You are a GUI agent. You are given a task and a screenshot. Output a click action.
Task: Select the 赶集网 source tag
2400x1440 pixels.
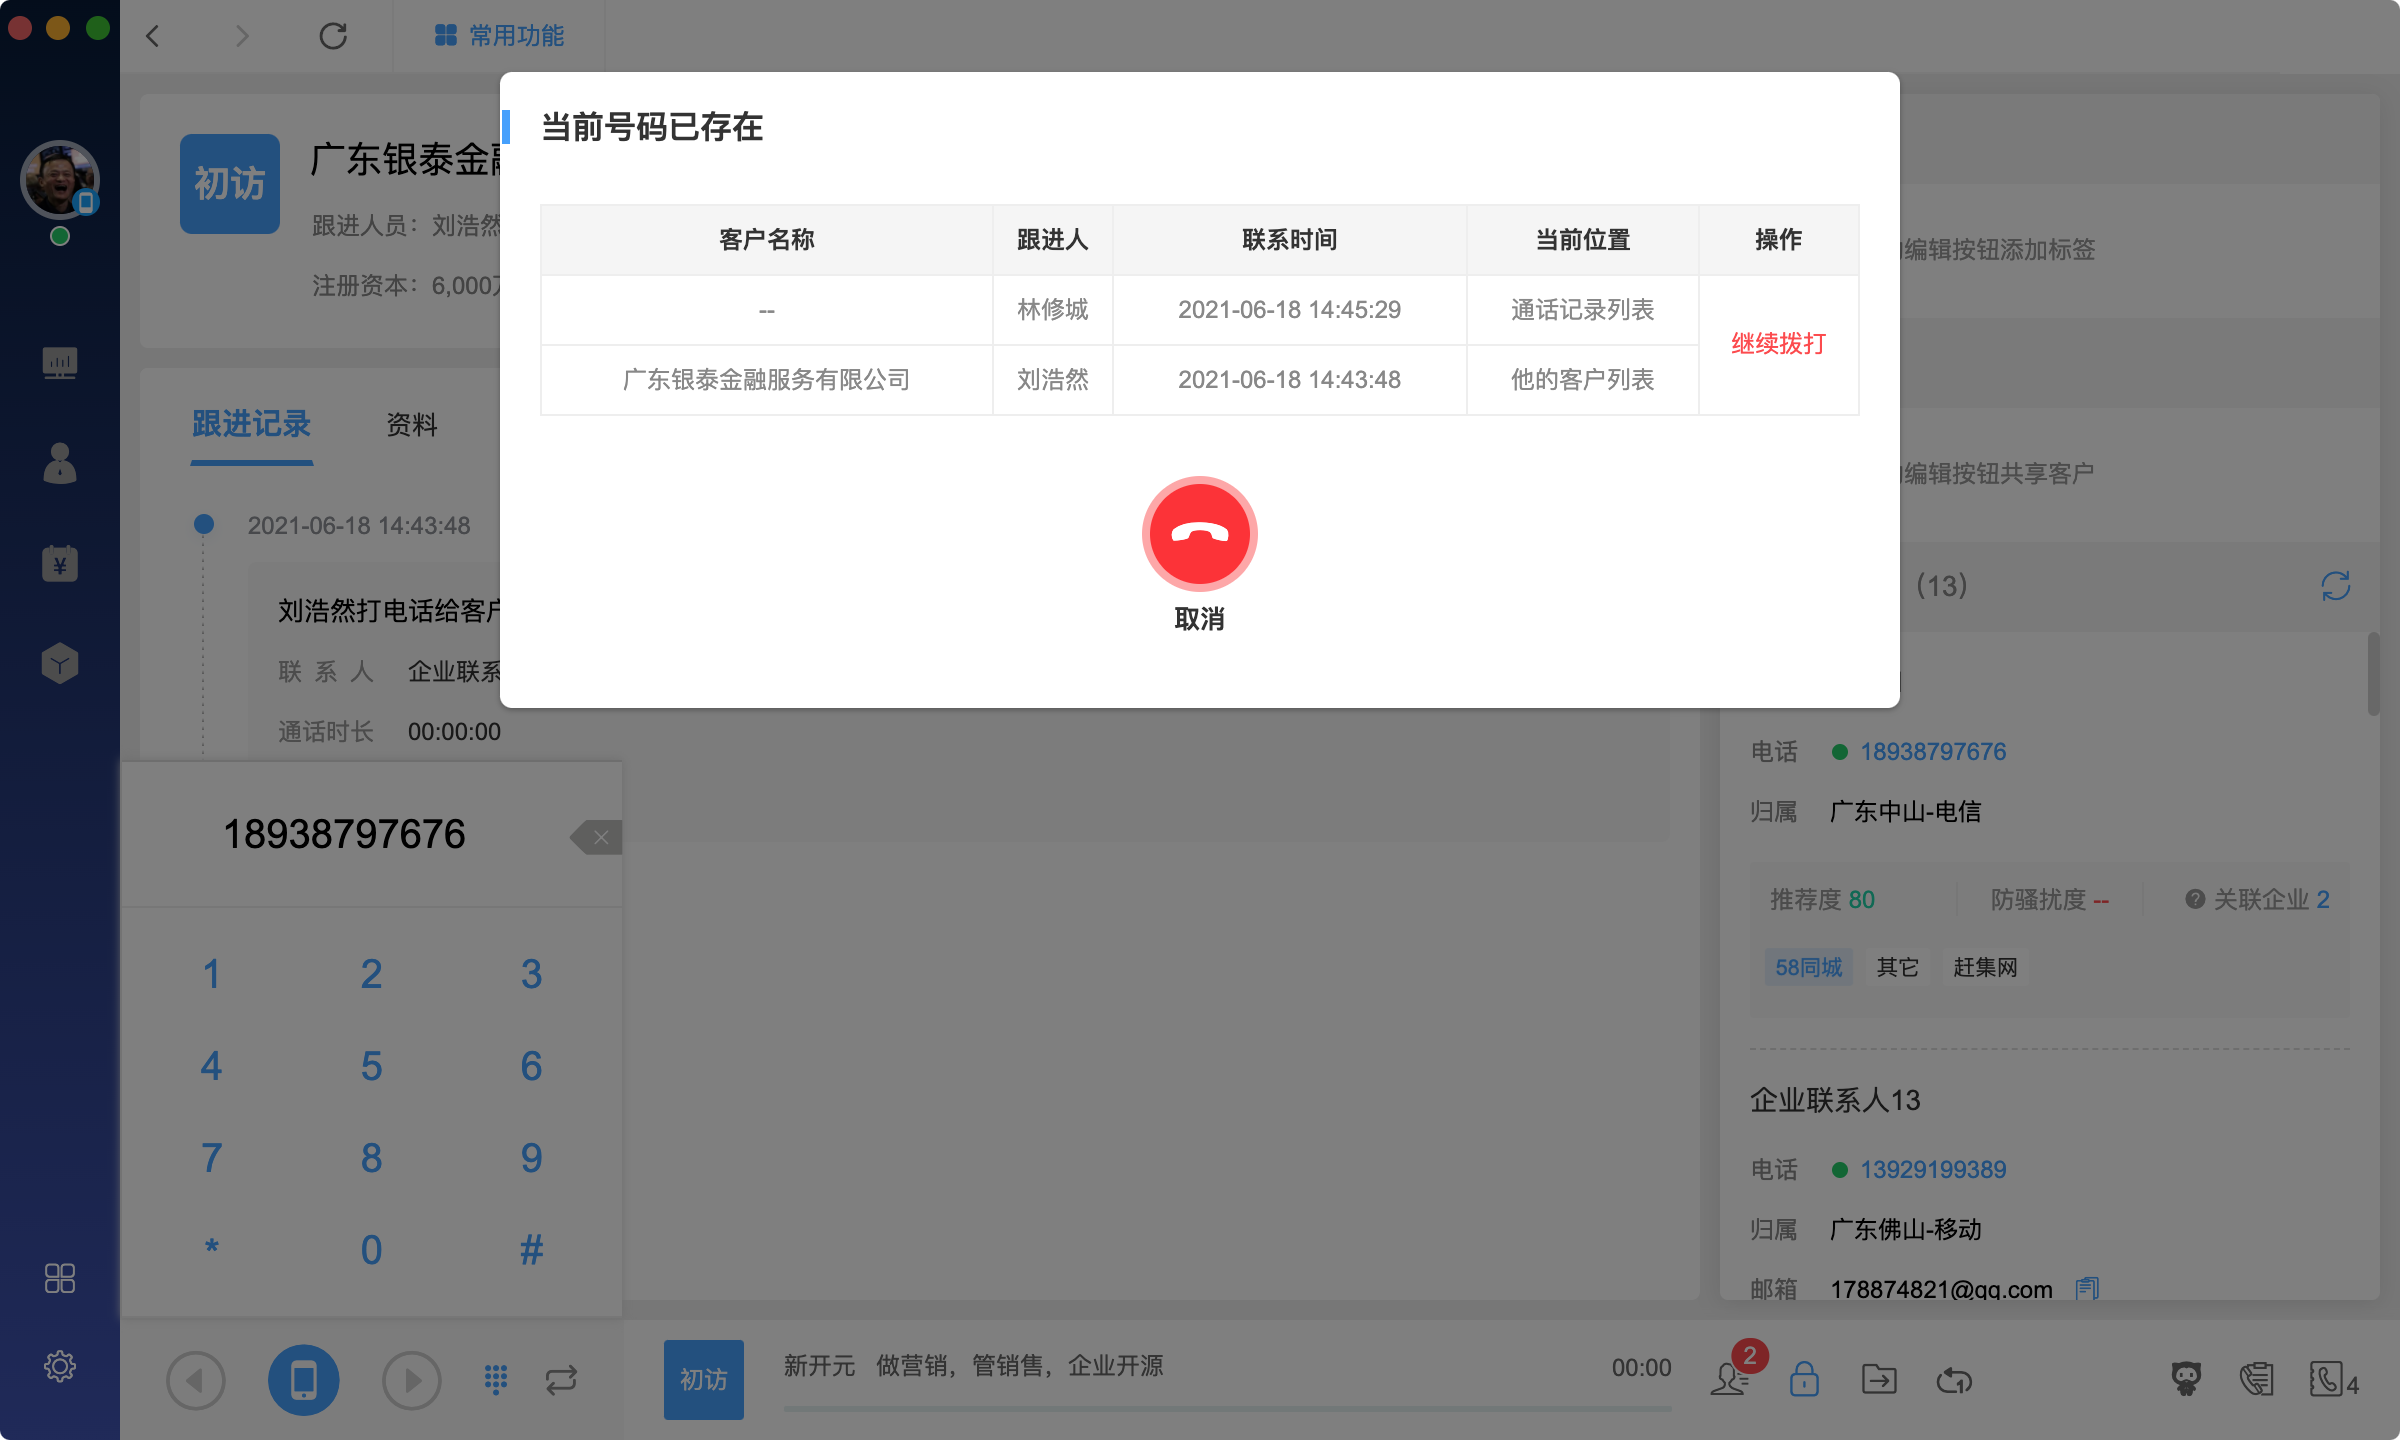pyautogui.click(x=1985, y=967)
